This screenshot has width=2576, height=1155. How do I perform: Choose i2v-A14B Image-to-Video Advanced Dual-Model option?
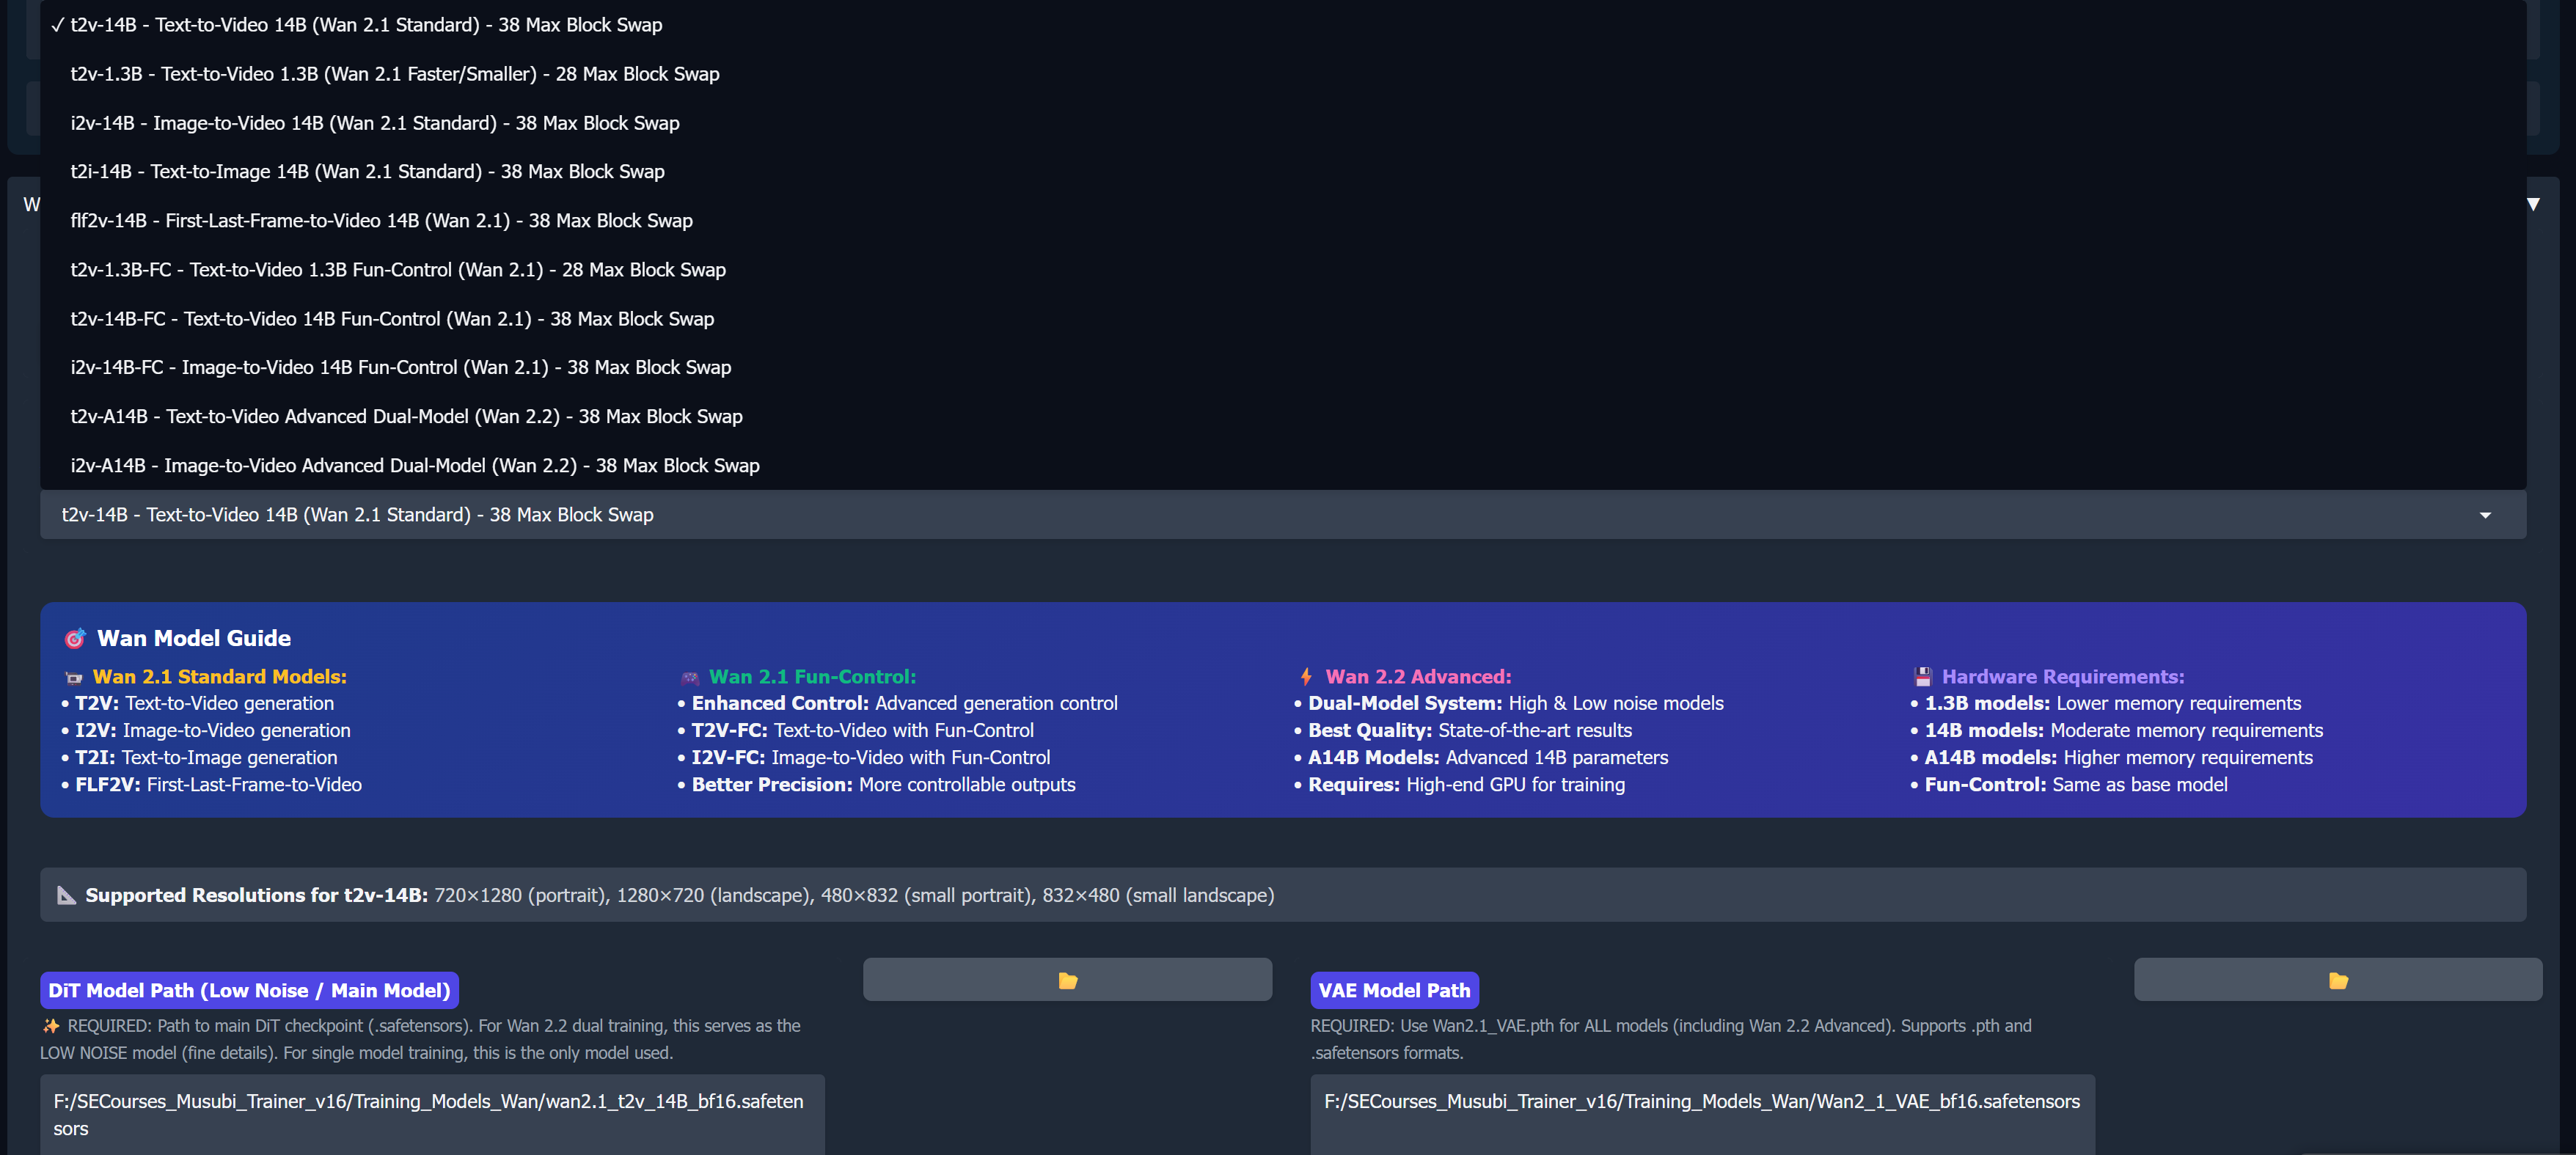tap(1283, 465)
